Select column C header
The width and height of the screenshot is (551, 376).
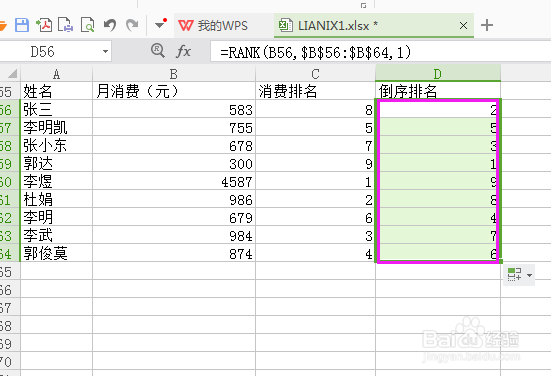tap(315, 73)
